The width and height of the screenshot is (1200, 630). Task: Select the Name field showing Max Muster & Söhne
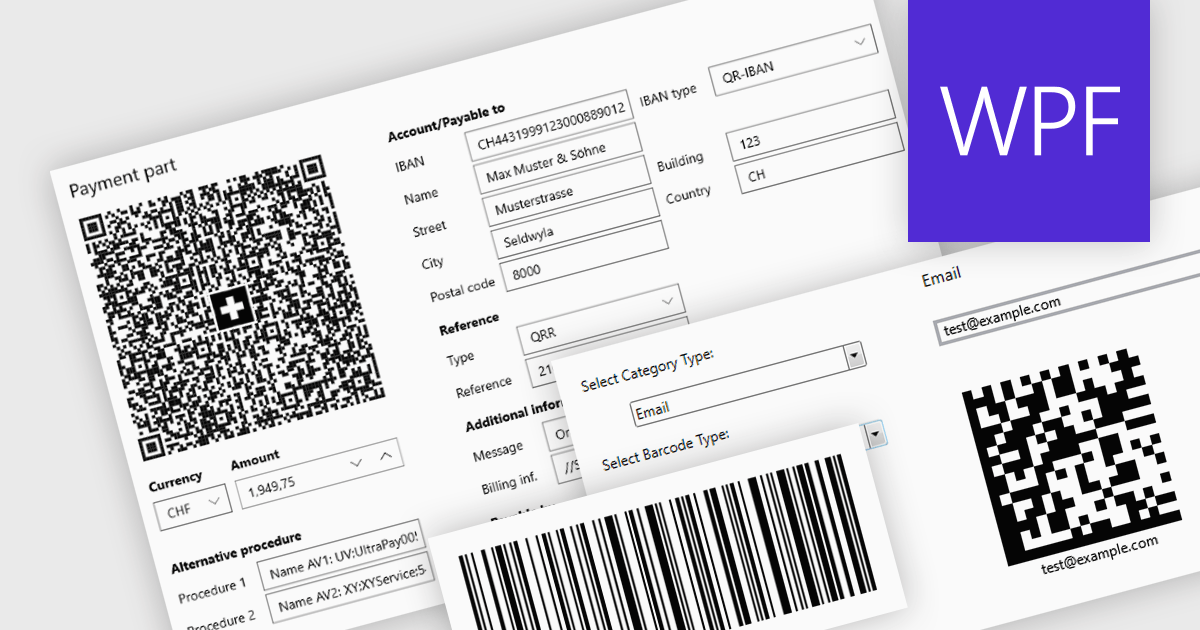click(560, 171)
